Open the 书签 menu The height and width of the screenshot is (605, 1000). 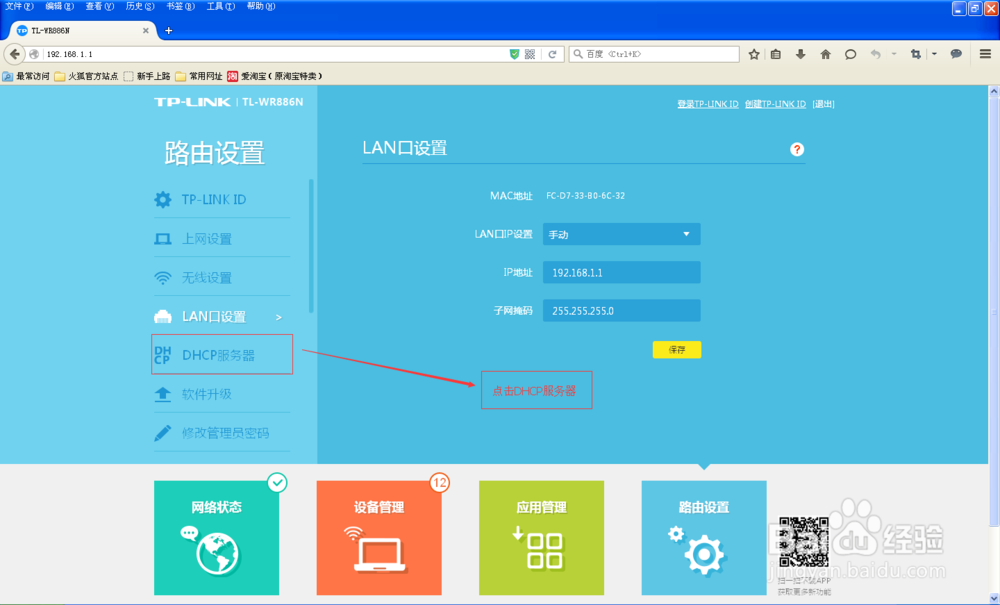coord(180,6)
